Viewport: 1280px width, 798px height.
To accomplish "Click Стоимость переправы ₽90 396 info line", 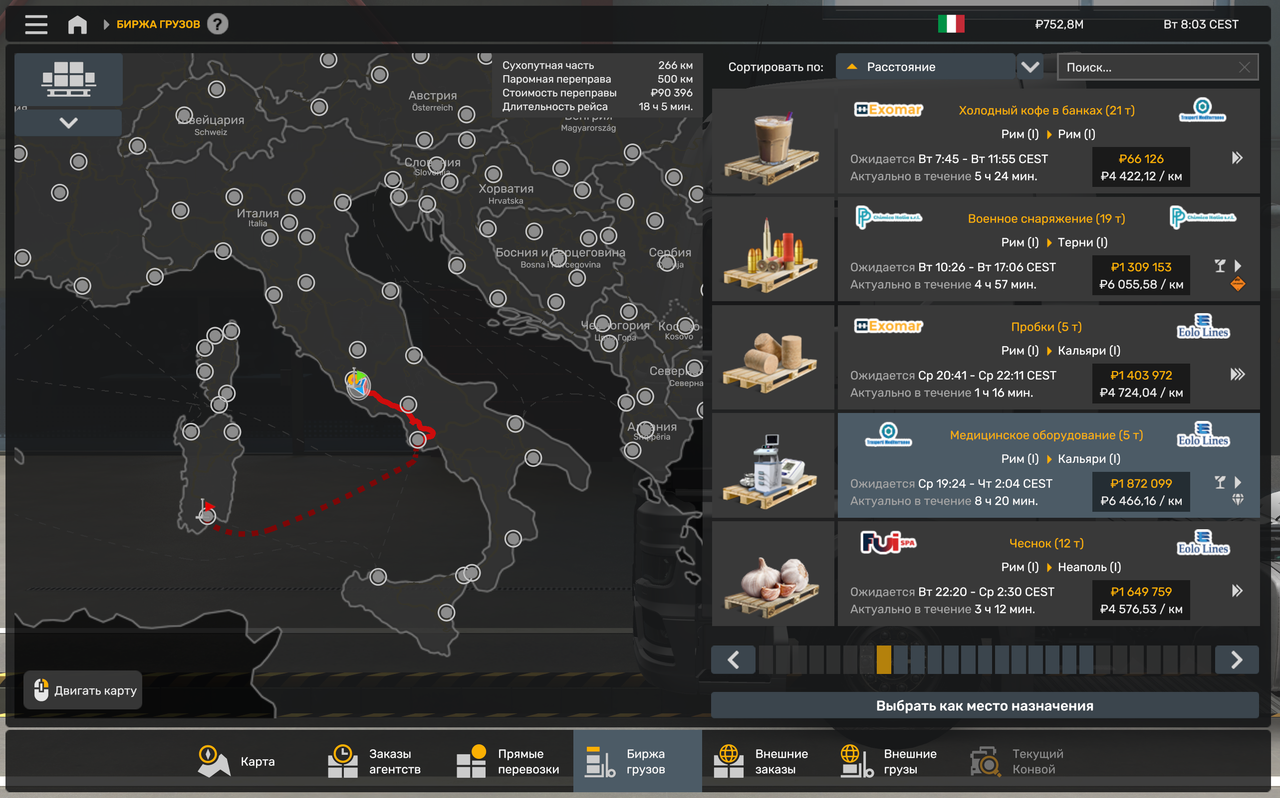I will tap(597, 93).
